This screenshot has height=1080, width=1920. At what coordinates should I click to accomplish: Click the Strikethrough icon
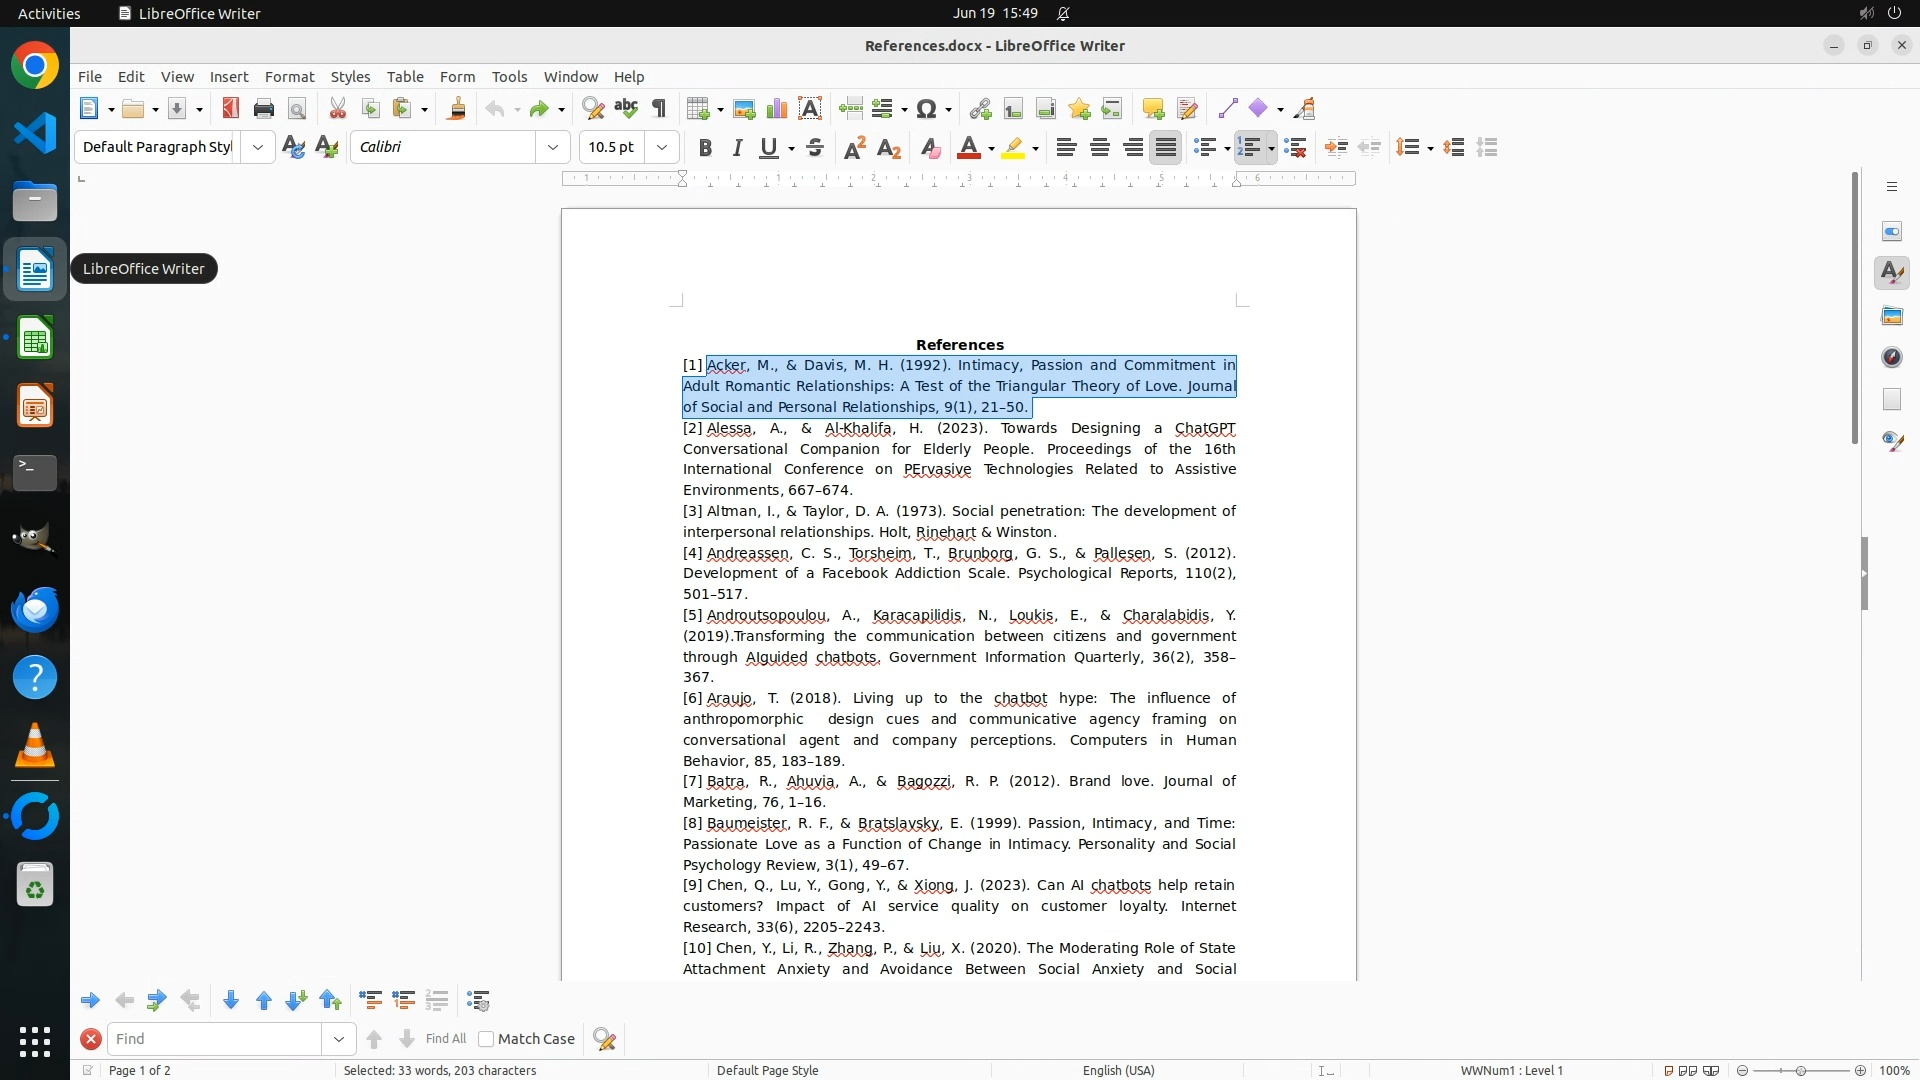[x=815, y=148]
